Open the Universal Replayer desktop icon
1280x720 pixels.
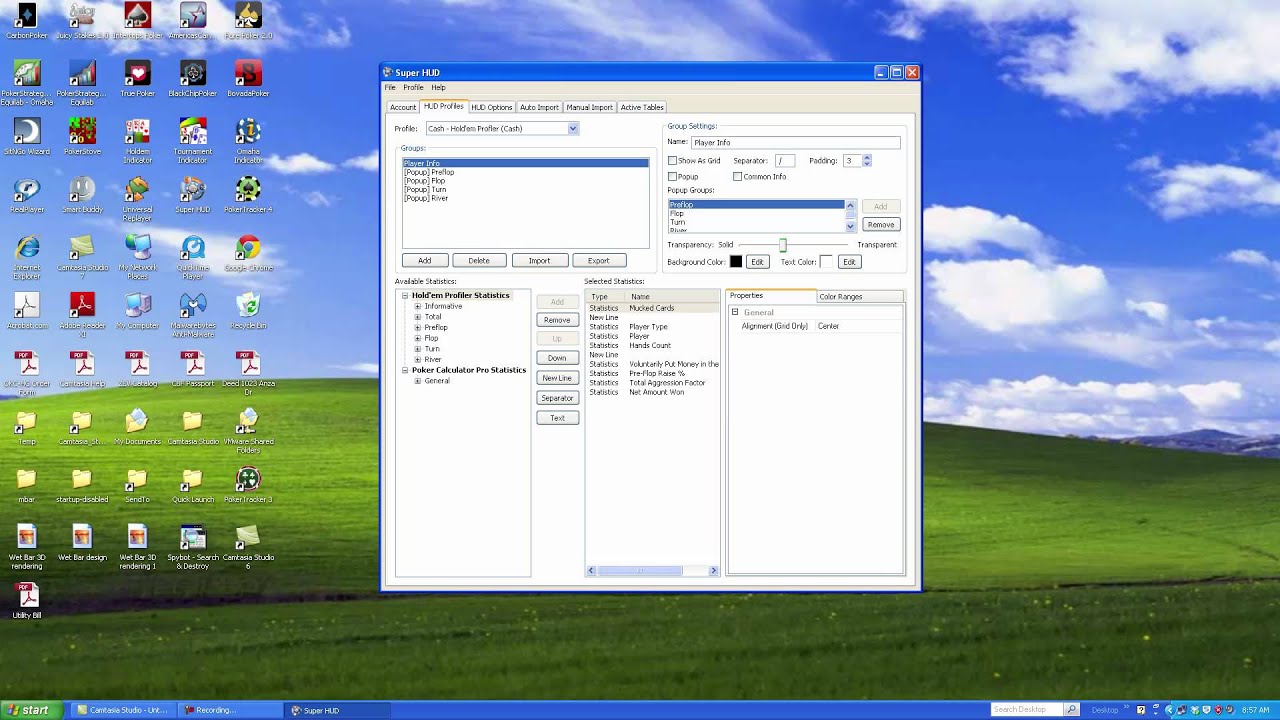click(137, 199)
